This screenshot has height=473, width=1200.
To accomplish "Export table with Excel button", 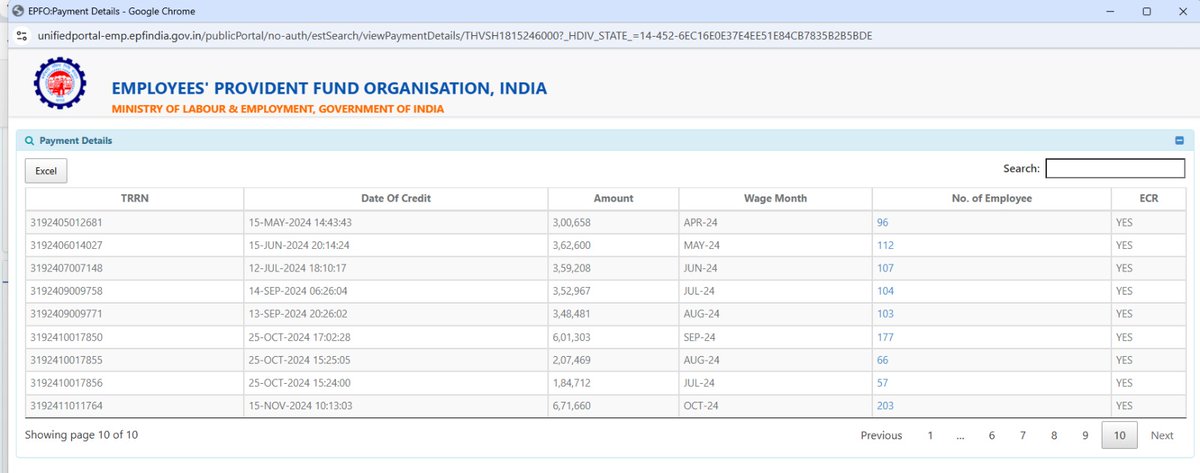I will [x=45, y=171].
